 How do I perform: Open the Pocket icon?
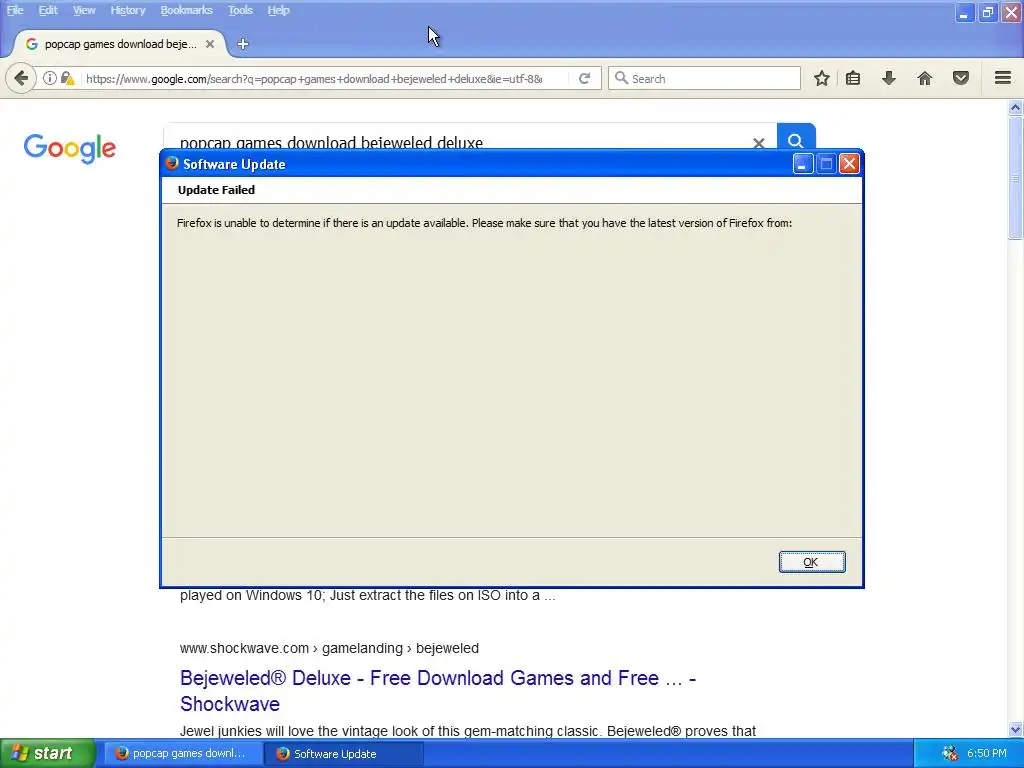(961, 78)
